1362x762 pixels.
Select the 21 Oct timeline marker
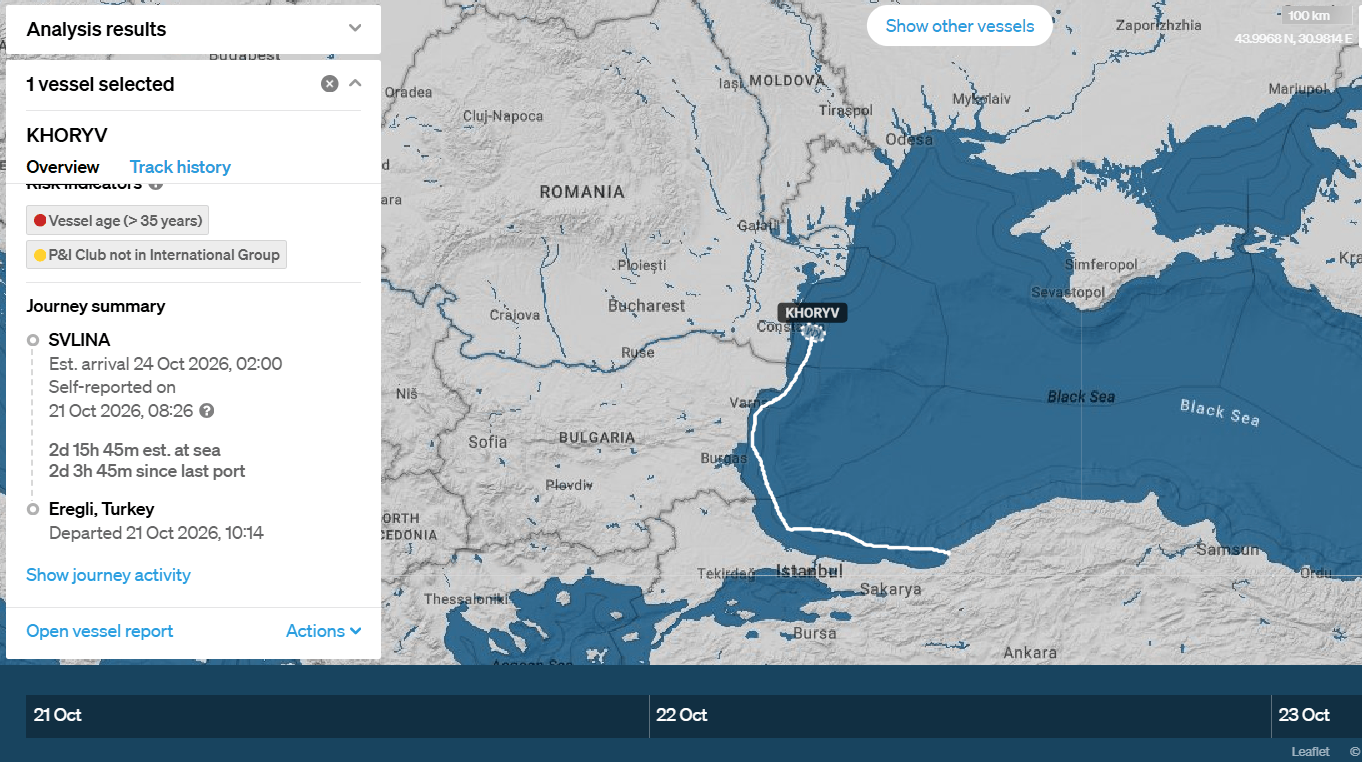58,715
